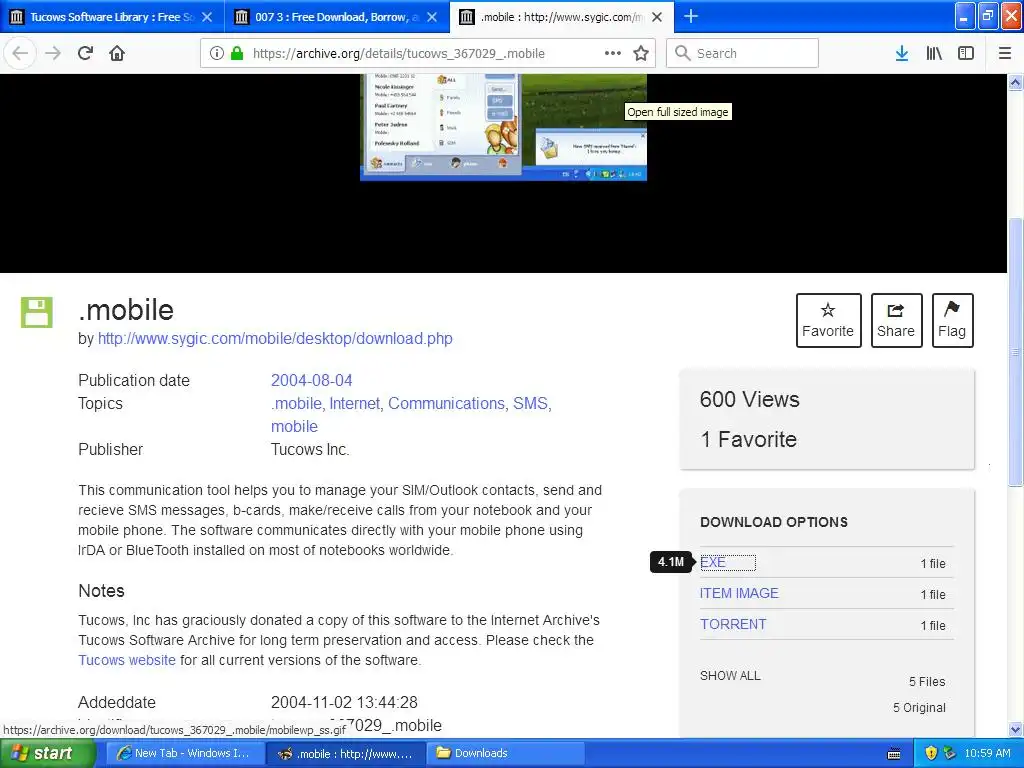Viewport: 1024px width, 768px height.
Task: Go back using the browser back arrow
Action: pyautogui.click(x=20, y=53)
